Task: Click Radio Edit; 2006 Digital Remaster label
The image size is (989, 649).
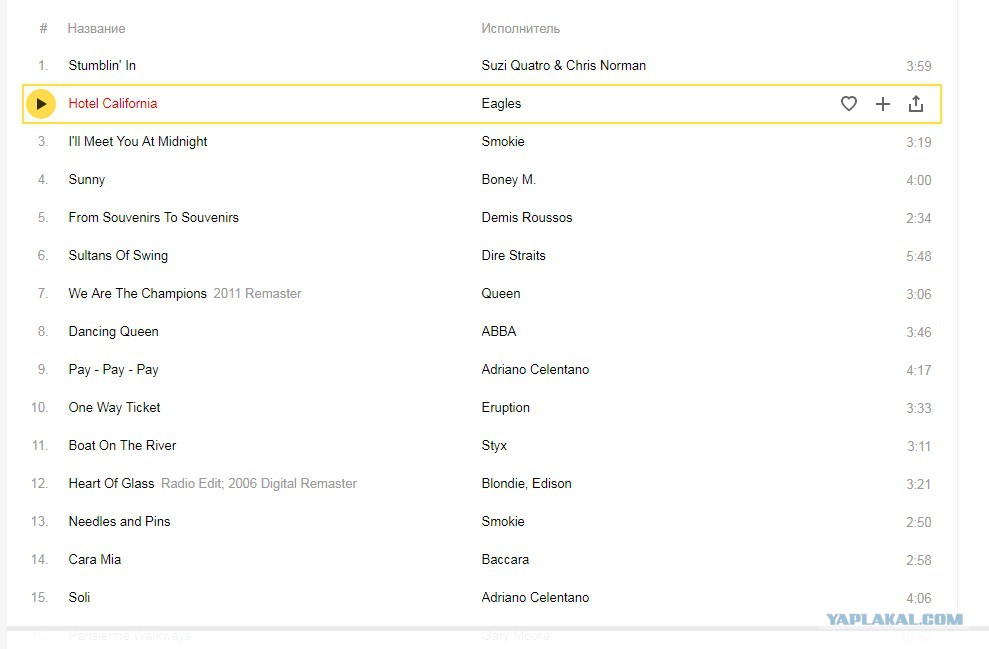Action: tap(259, 483)
